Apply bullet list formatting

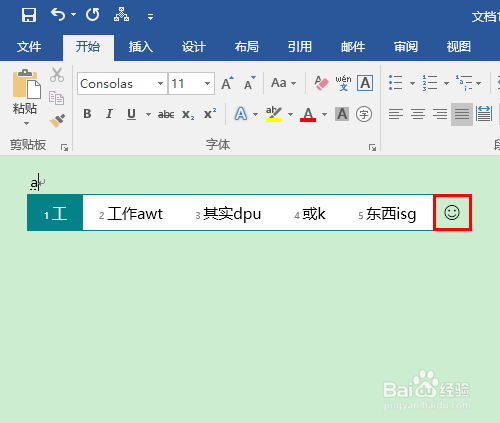pos(396,82)
